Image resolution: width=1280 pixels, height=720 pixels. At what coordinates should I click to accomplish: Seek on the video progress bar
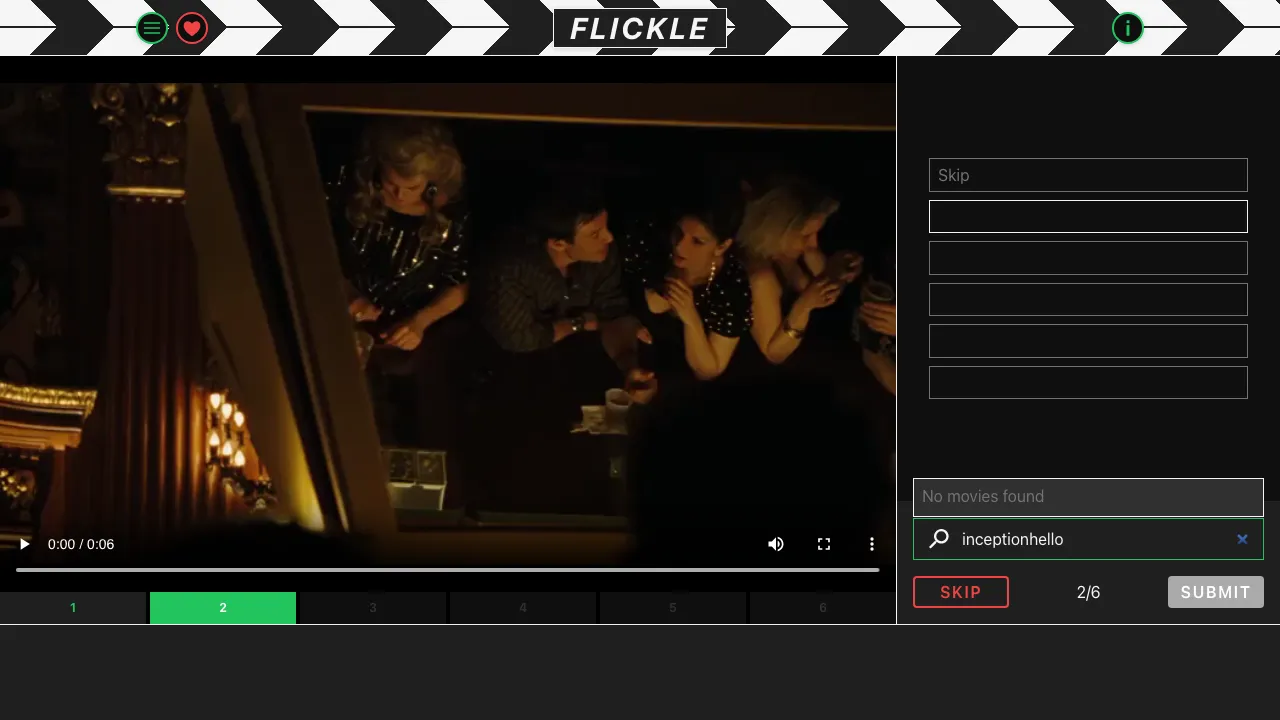point(448,570)
